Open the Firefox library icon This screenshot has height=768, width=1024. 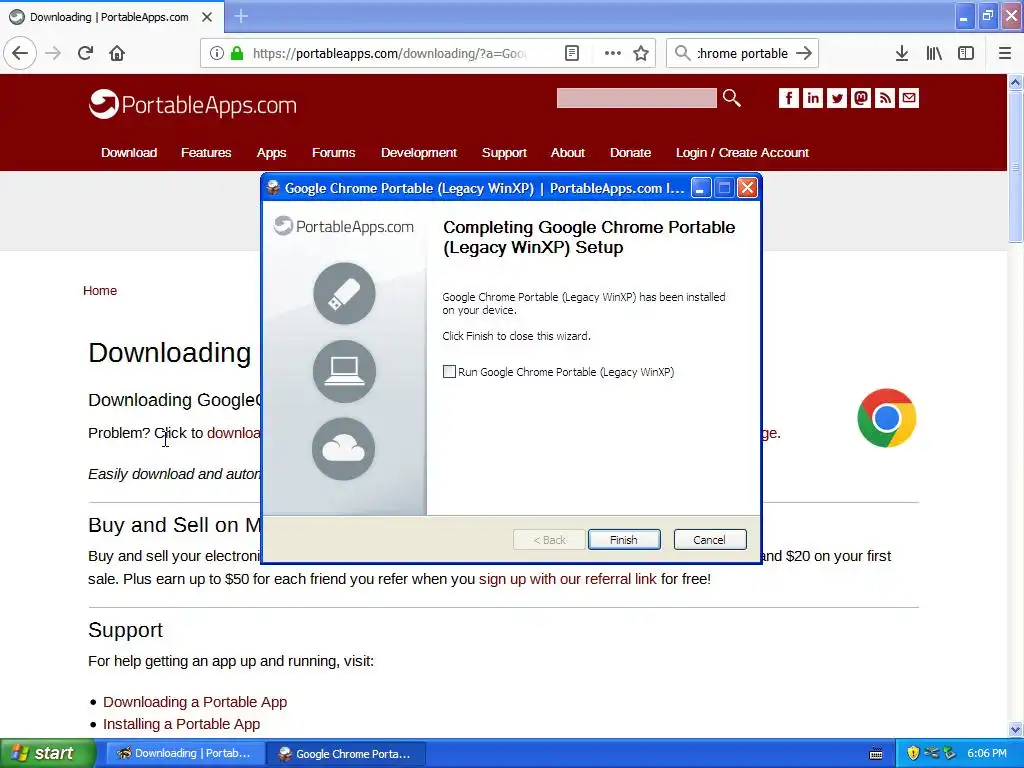[934, 53]
